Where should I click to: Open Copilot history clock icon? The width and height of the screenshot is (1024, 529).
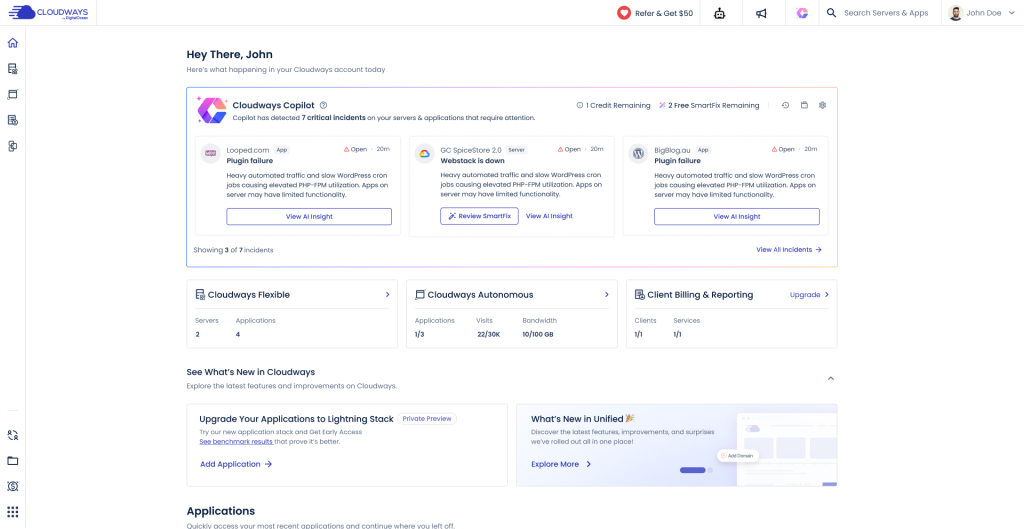tap(786, 105)
